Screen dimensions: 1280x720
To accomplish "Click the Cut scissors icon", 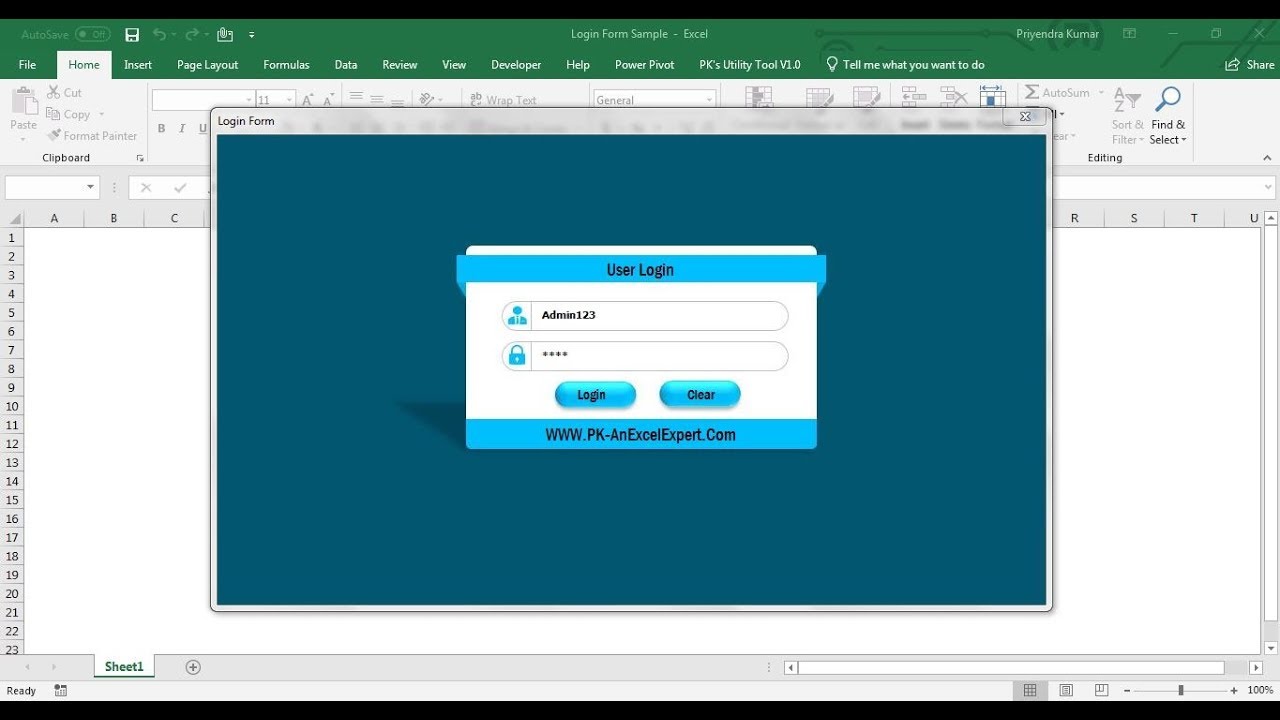I will [x=54, y=92].
